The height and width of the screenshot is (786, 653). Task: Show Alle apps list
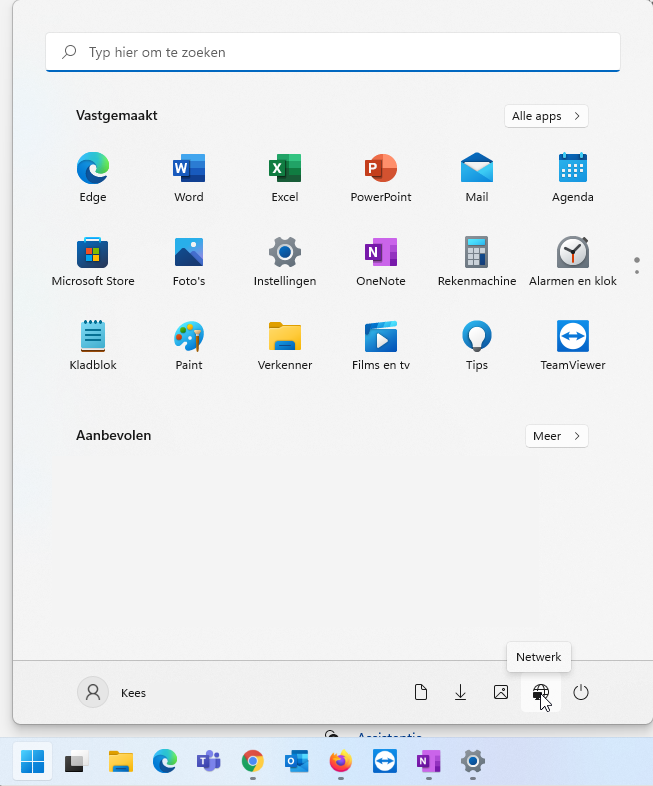coord(546,116)
